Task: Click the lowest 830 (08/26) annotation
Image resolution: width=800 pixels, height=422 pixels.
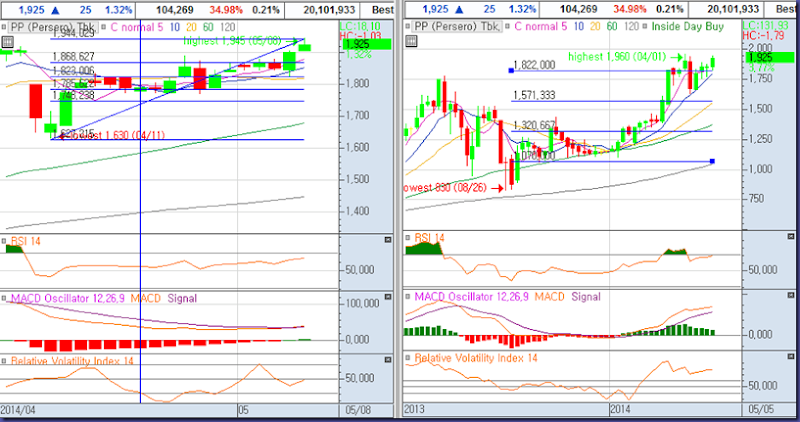Action: click(445, 188)
